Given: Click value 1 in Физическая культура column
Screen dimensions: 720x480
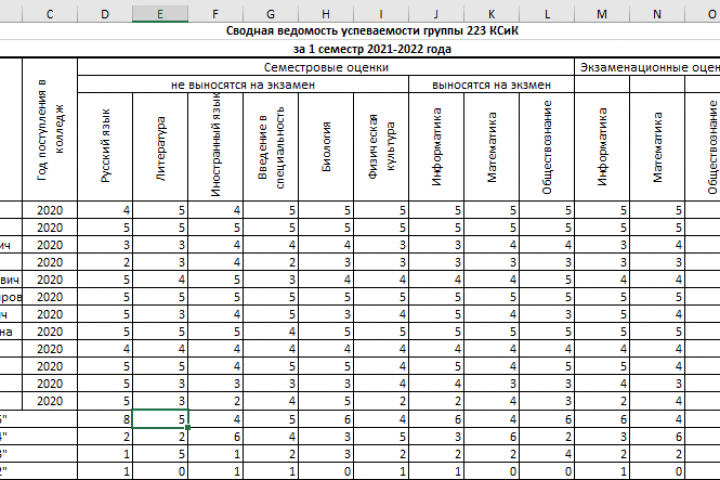Looking at the screenshot, I should (381, 471).
